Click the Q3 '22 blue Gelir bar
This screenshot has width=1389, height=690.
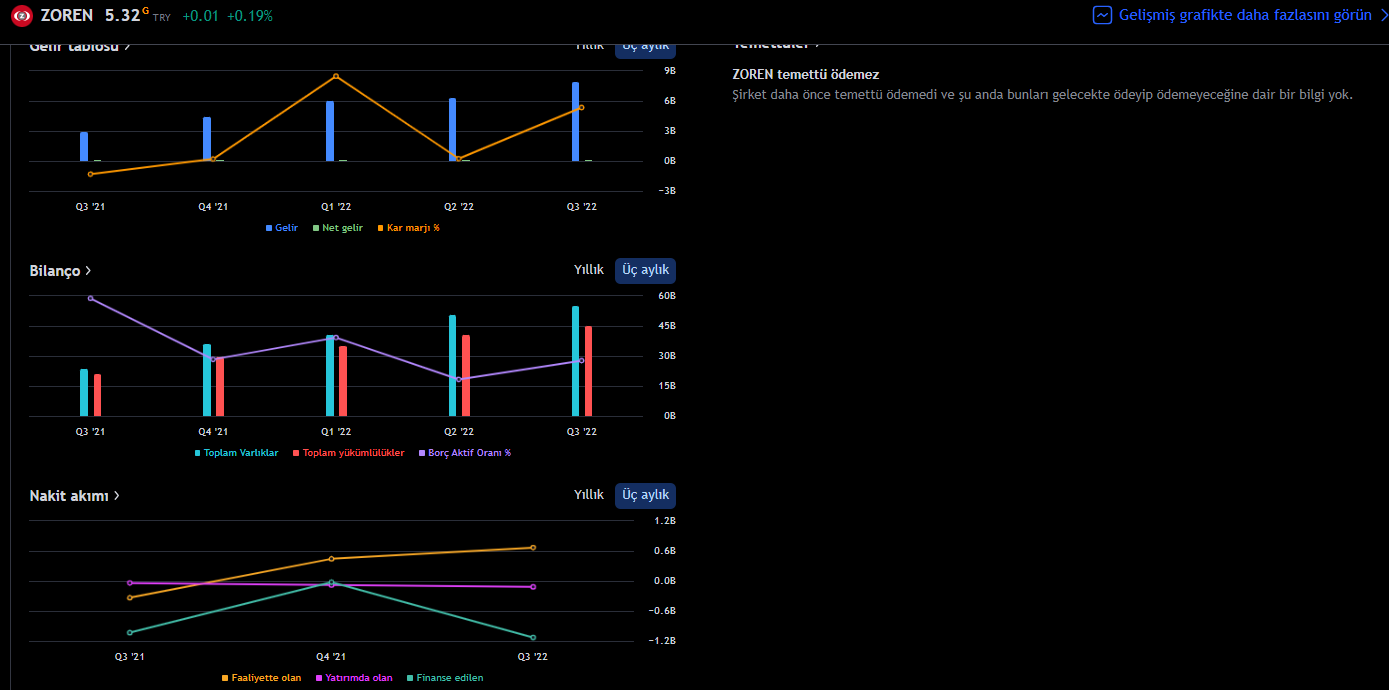coord(576,121)
